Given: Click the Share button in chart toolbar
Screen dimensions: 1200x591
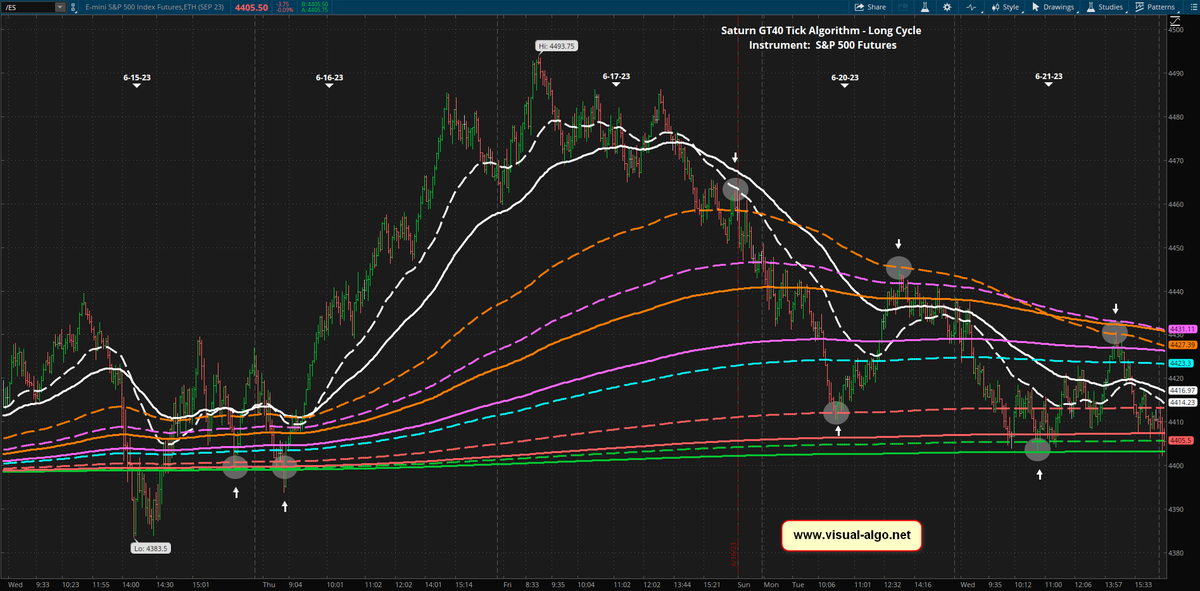Looking at the screenshot, I should coord(870,7).
